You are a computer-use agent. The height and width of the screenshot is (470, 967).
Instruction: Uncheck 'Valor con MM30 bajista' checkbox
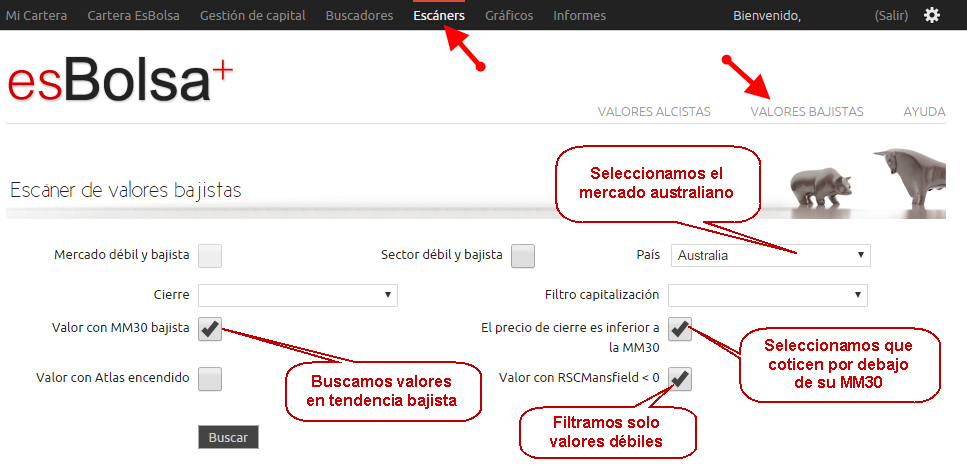coord(210,329)
